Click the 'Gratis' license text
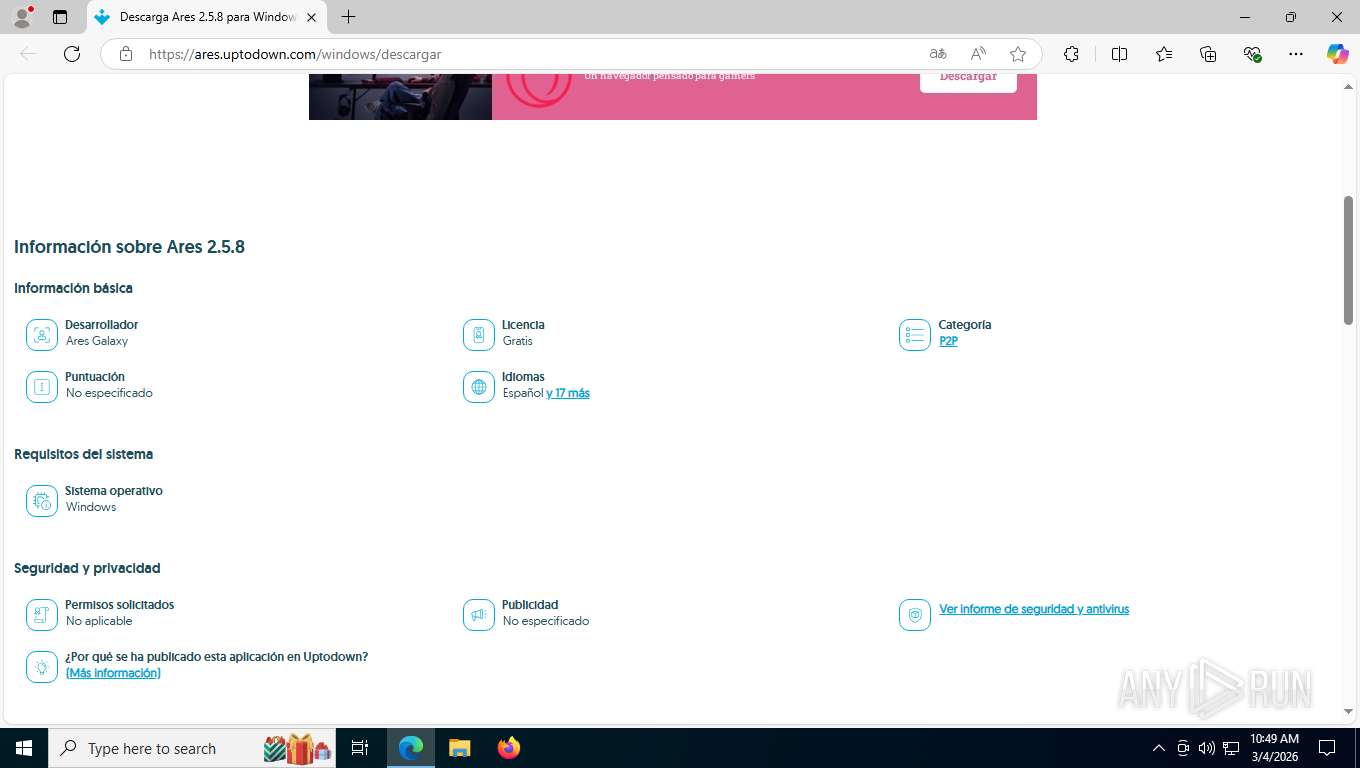This screenshot has height=768, width=1360. (x=518, y=341)
